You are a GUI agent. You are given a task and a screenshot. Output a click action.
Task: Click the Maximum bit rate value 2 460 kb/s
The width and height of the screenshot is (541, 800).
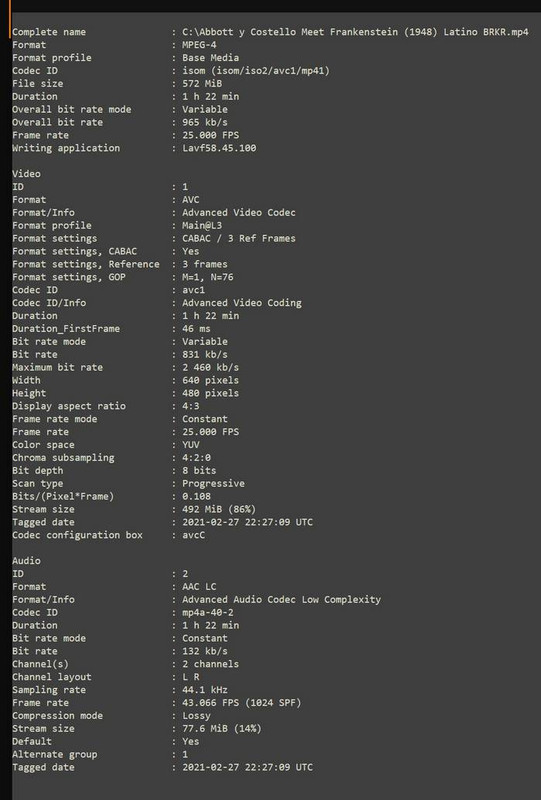[x=210, y=367]
